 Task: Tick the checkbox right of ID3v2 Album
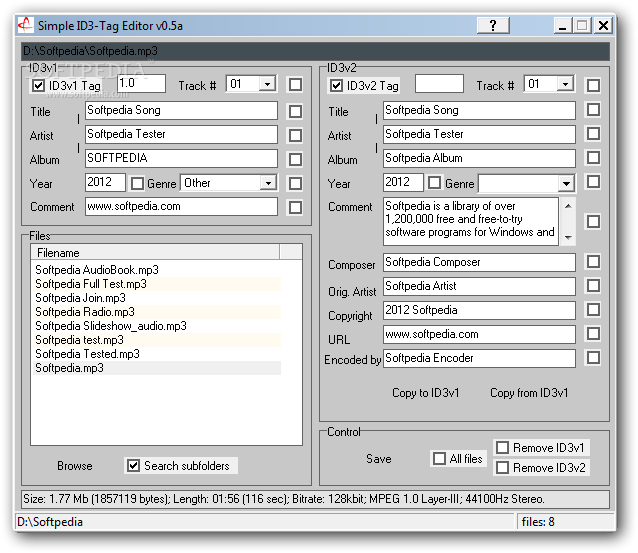[x=593, y=157]
